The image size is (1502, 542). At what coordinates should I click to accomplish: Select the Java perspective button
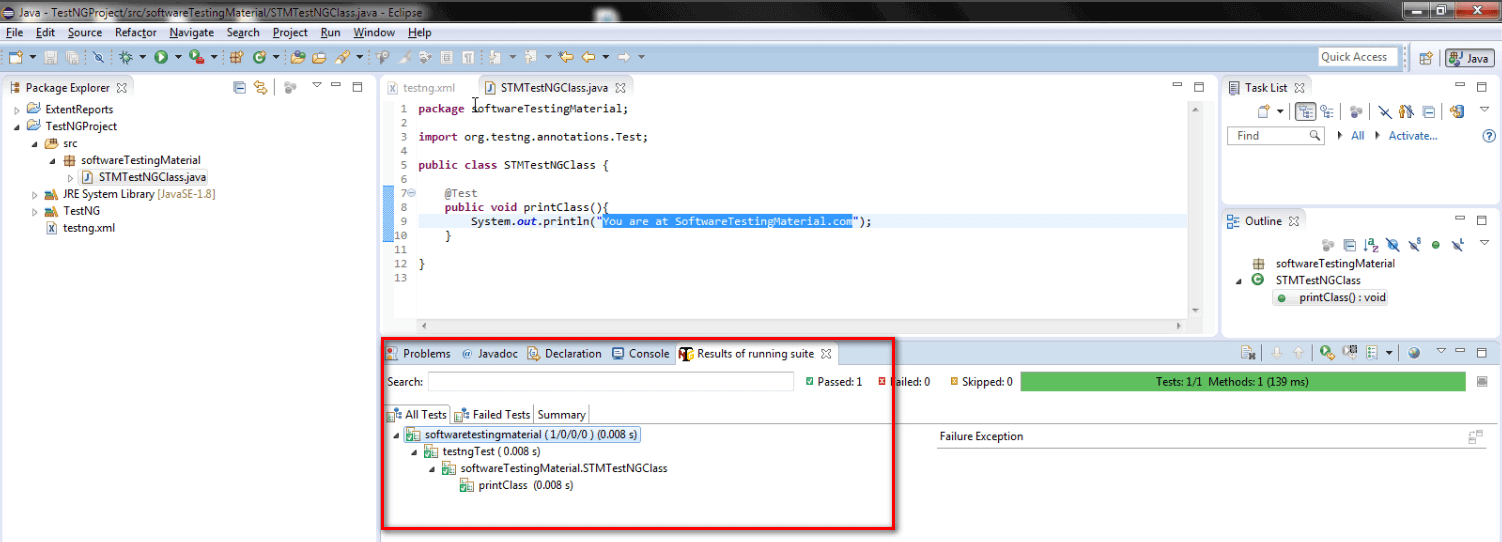[1469, 58]
